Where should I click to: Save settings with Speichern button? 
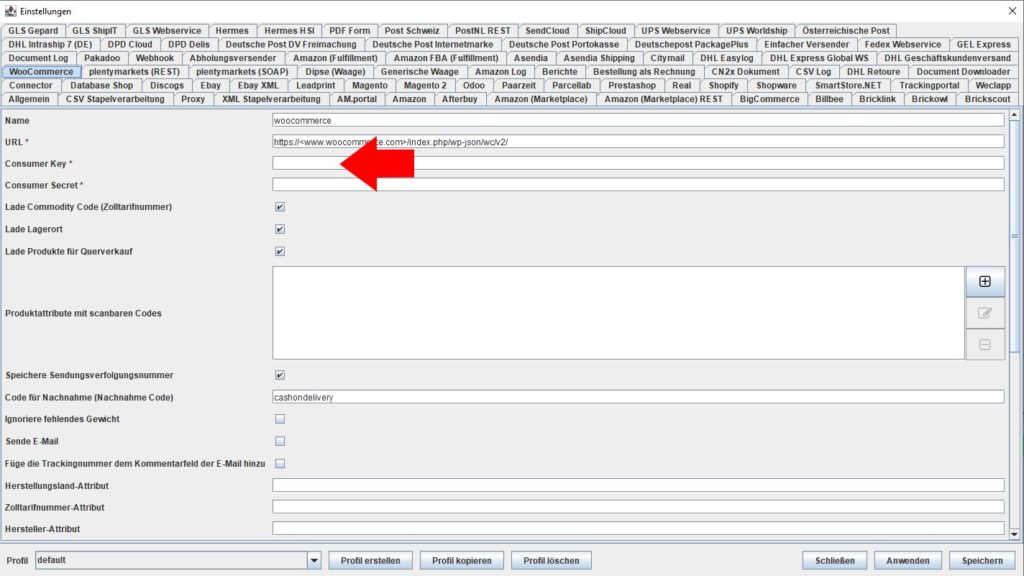coord(982,560)
